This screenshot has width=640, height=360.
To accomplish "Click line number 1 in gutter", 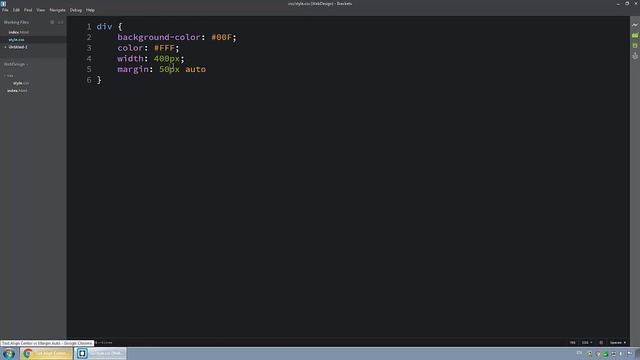I will coord(89,27).
